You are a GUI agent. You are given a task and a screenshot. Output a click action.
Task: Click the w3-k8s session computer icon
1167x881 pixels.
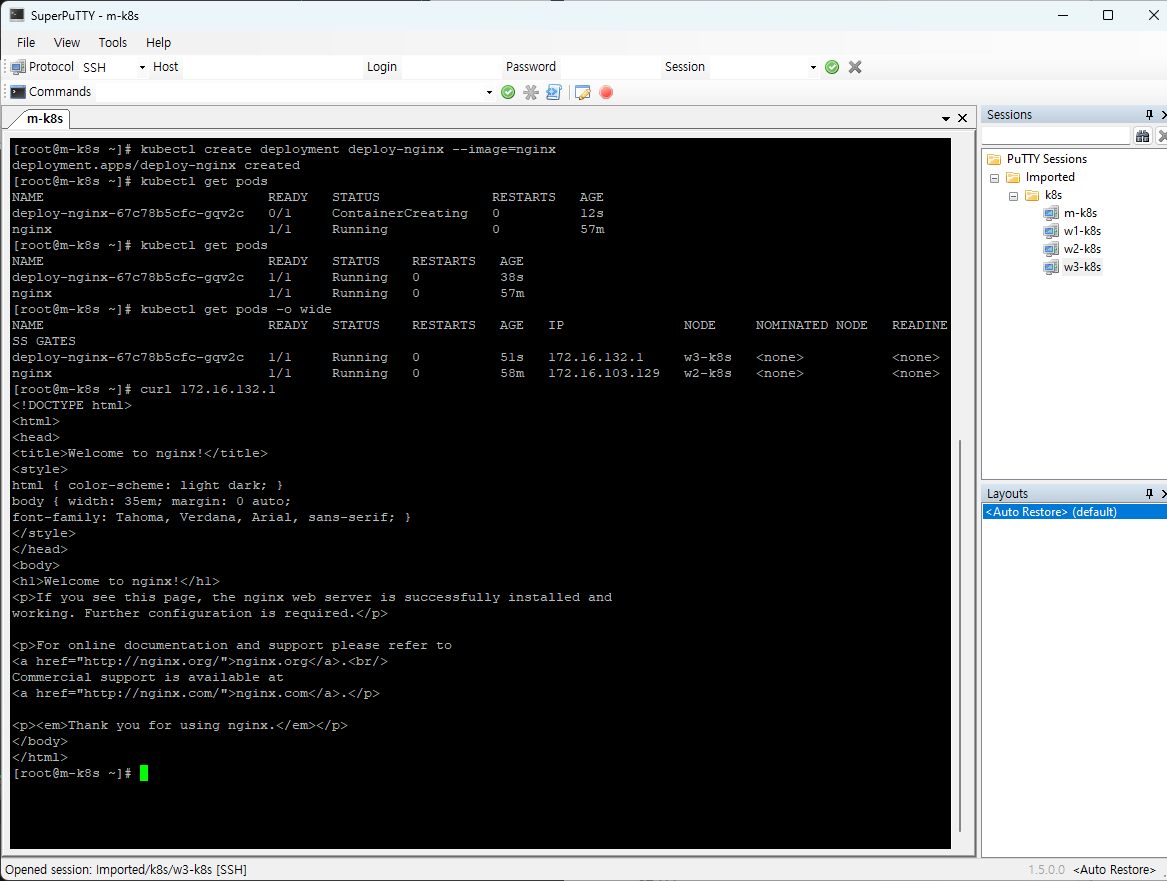[x=1050, y=267]
